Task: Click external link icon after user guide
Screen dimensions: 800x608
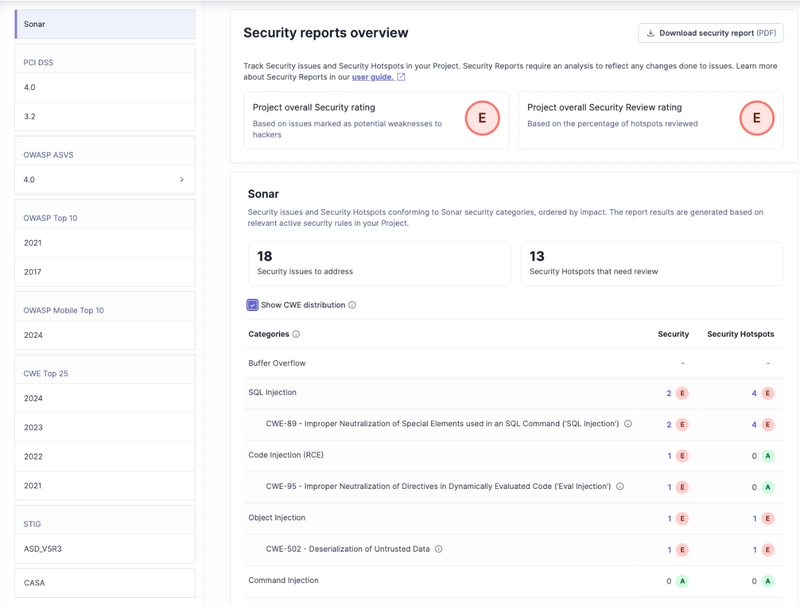Action: 401,77
